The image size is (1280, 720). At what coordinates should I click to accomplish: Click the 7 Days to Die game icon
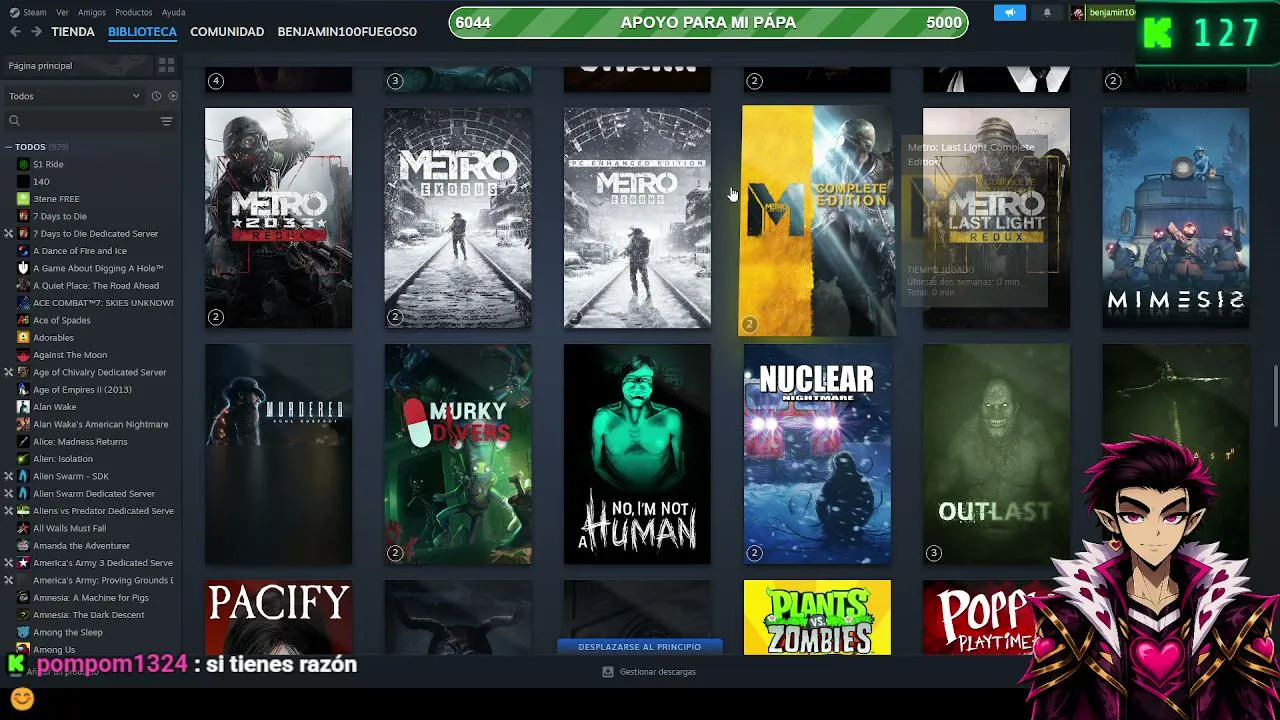23,216
